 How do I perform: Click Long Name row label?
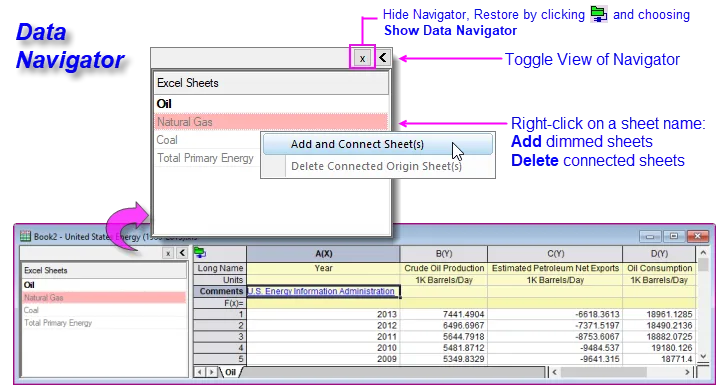coord(220,268)
